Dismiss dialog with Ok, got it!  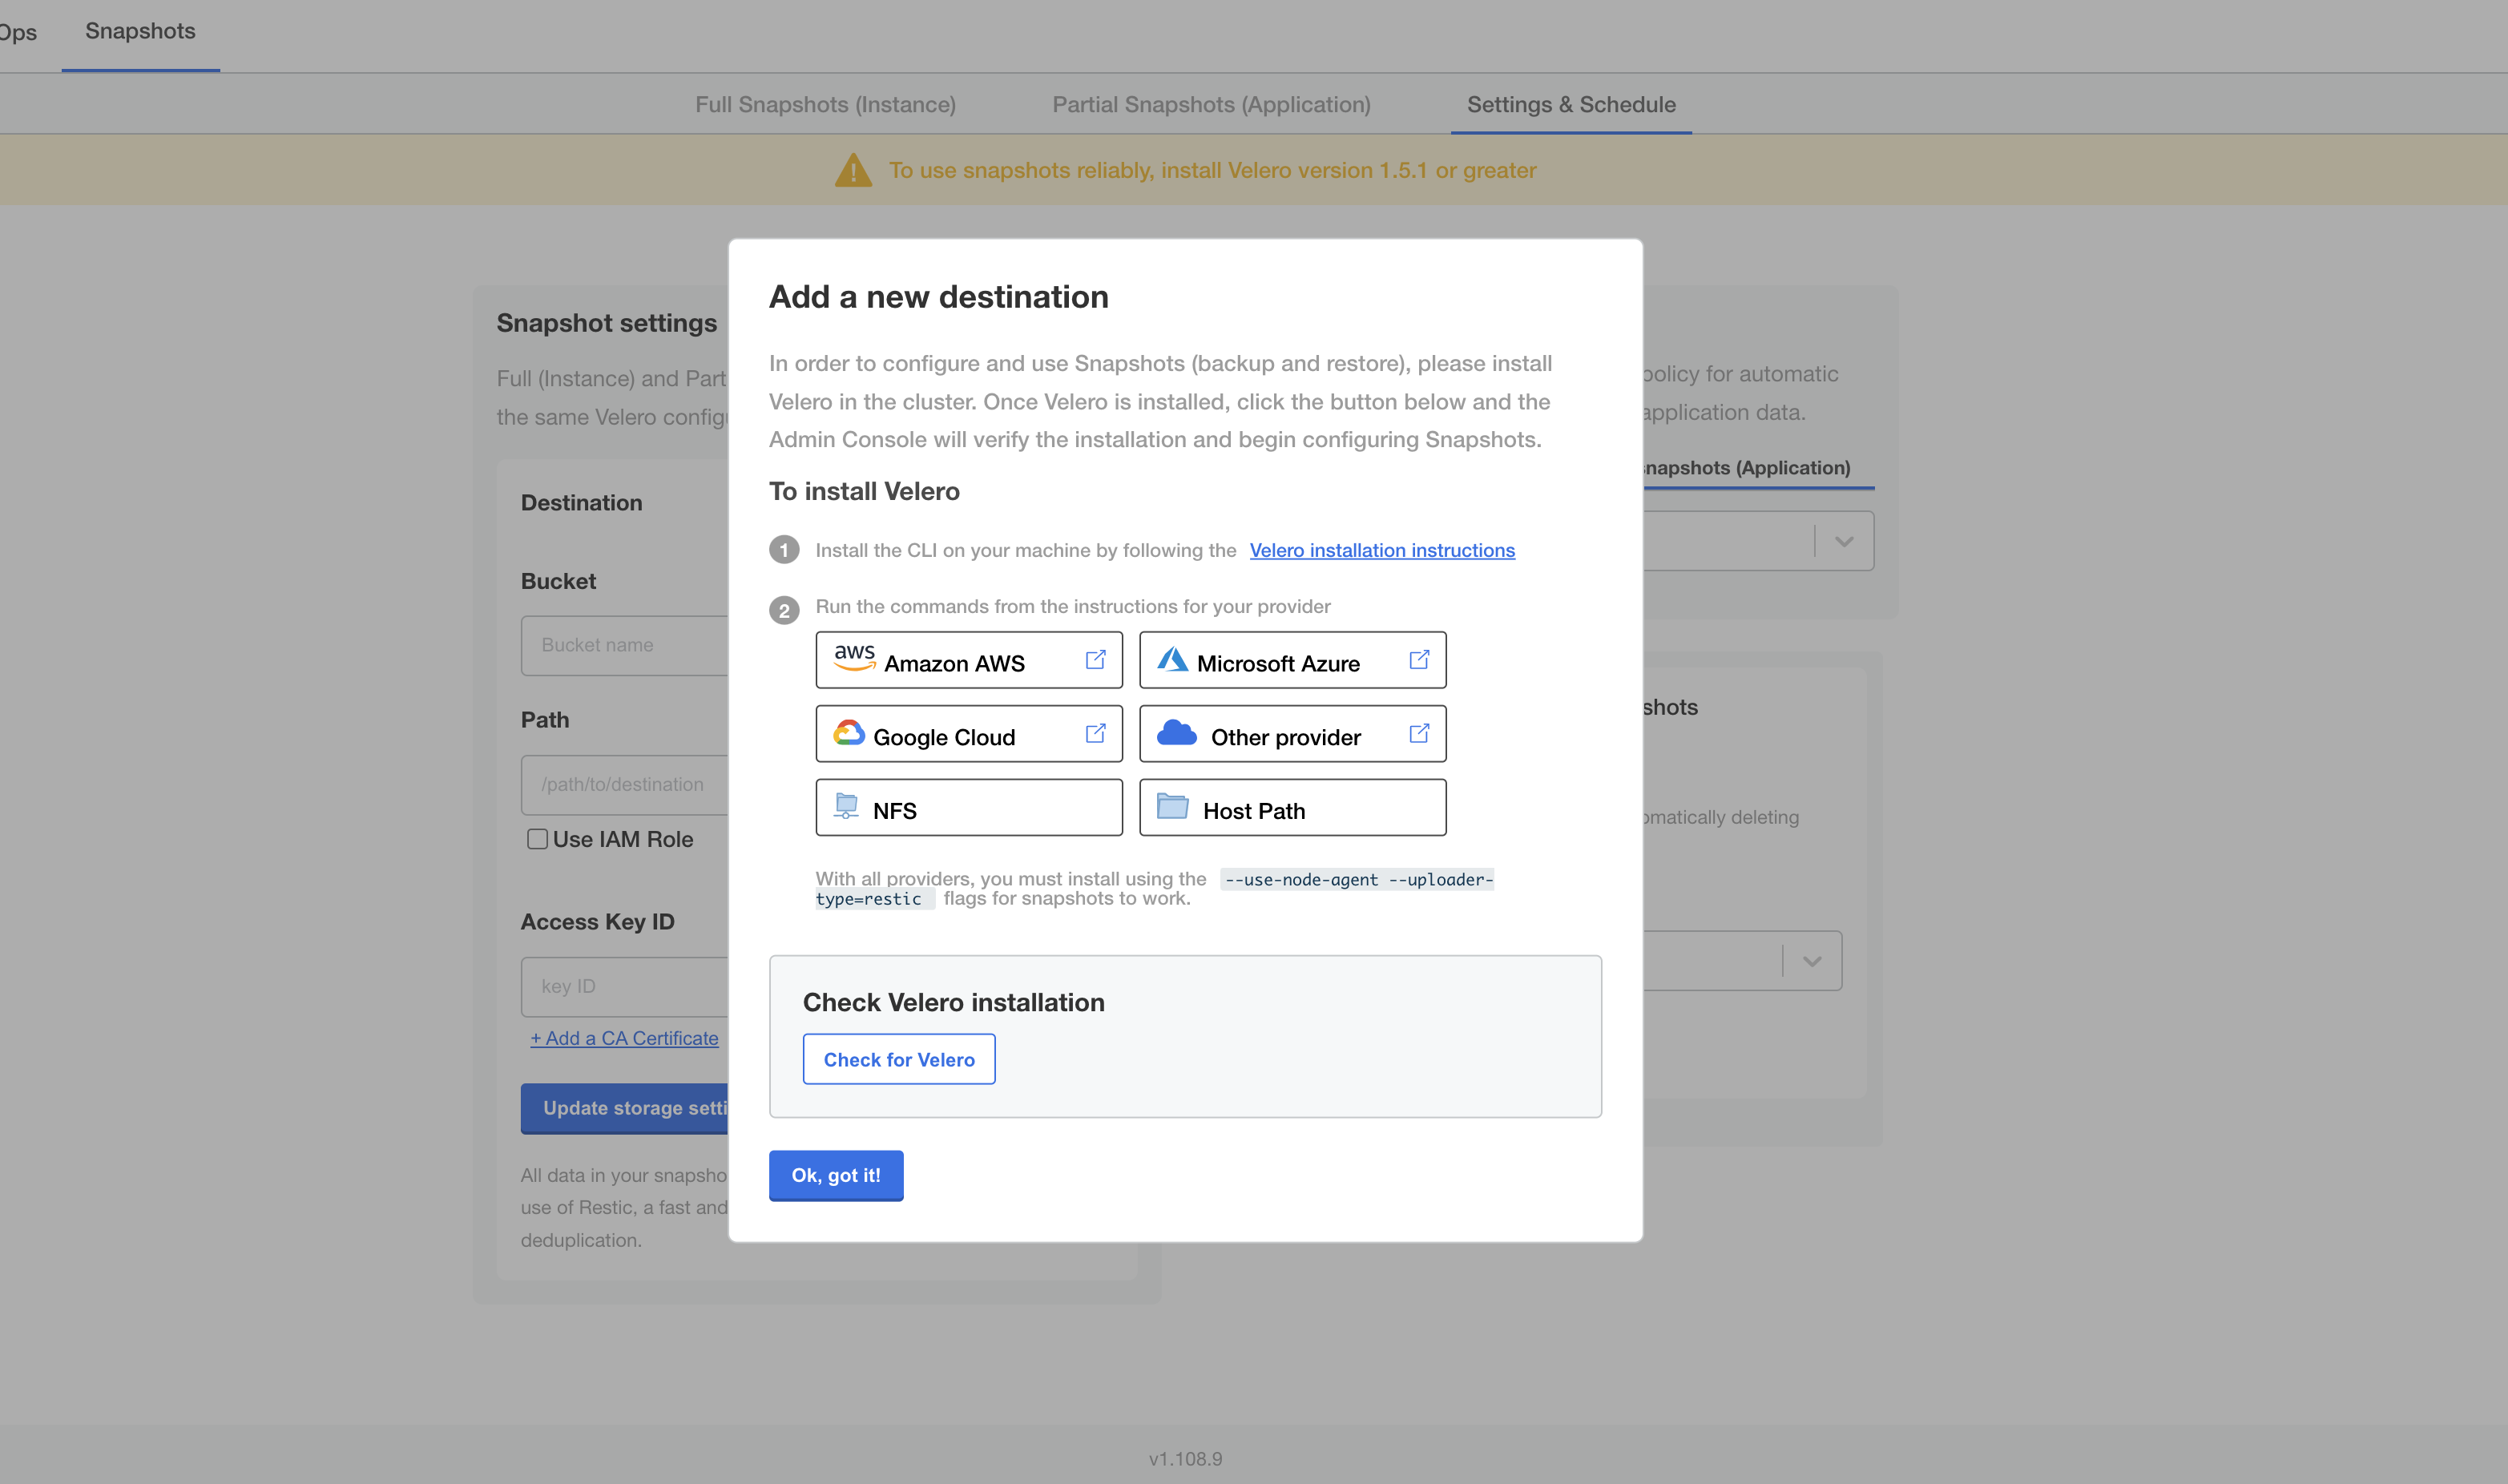[836, 1175]
